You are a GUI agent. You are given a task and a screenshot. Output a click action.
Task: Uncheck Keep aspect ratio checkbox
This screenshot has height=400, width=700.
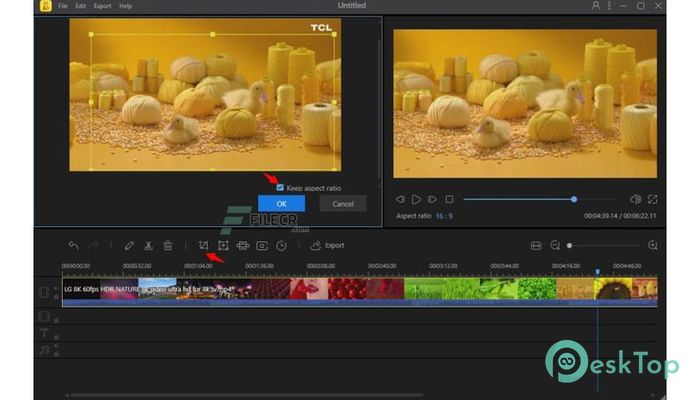point(280,188)
